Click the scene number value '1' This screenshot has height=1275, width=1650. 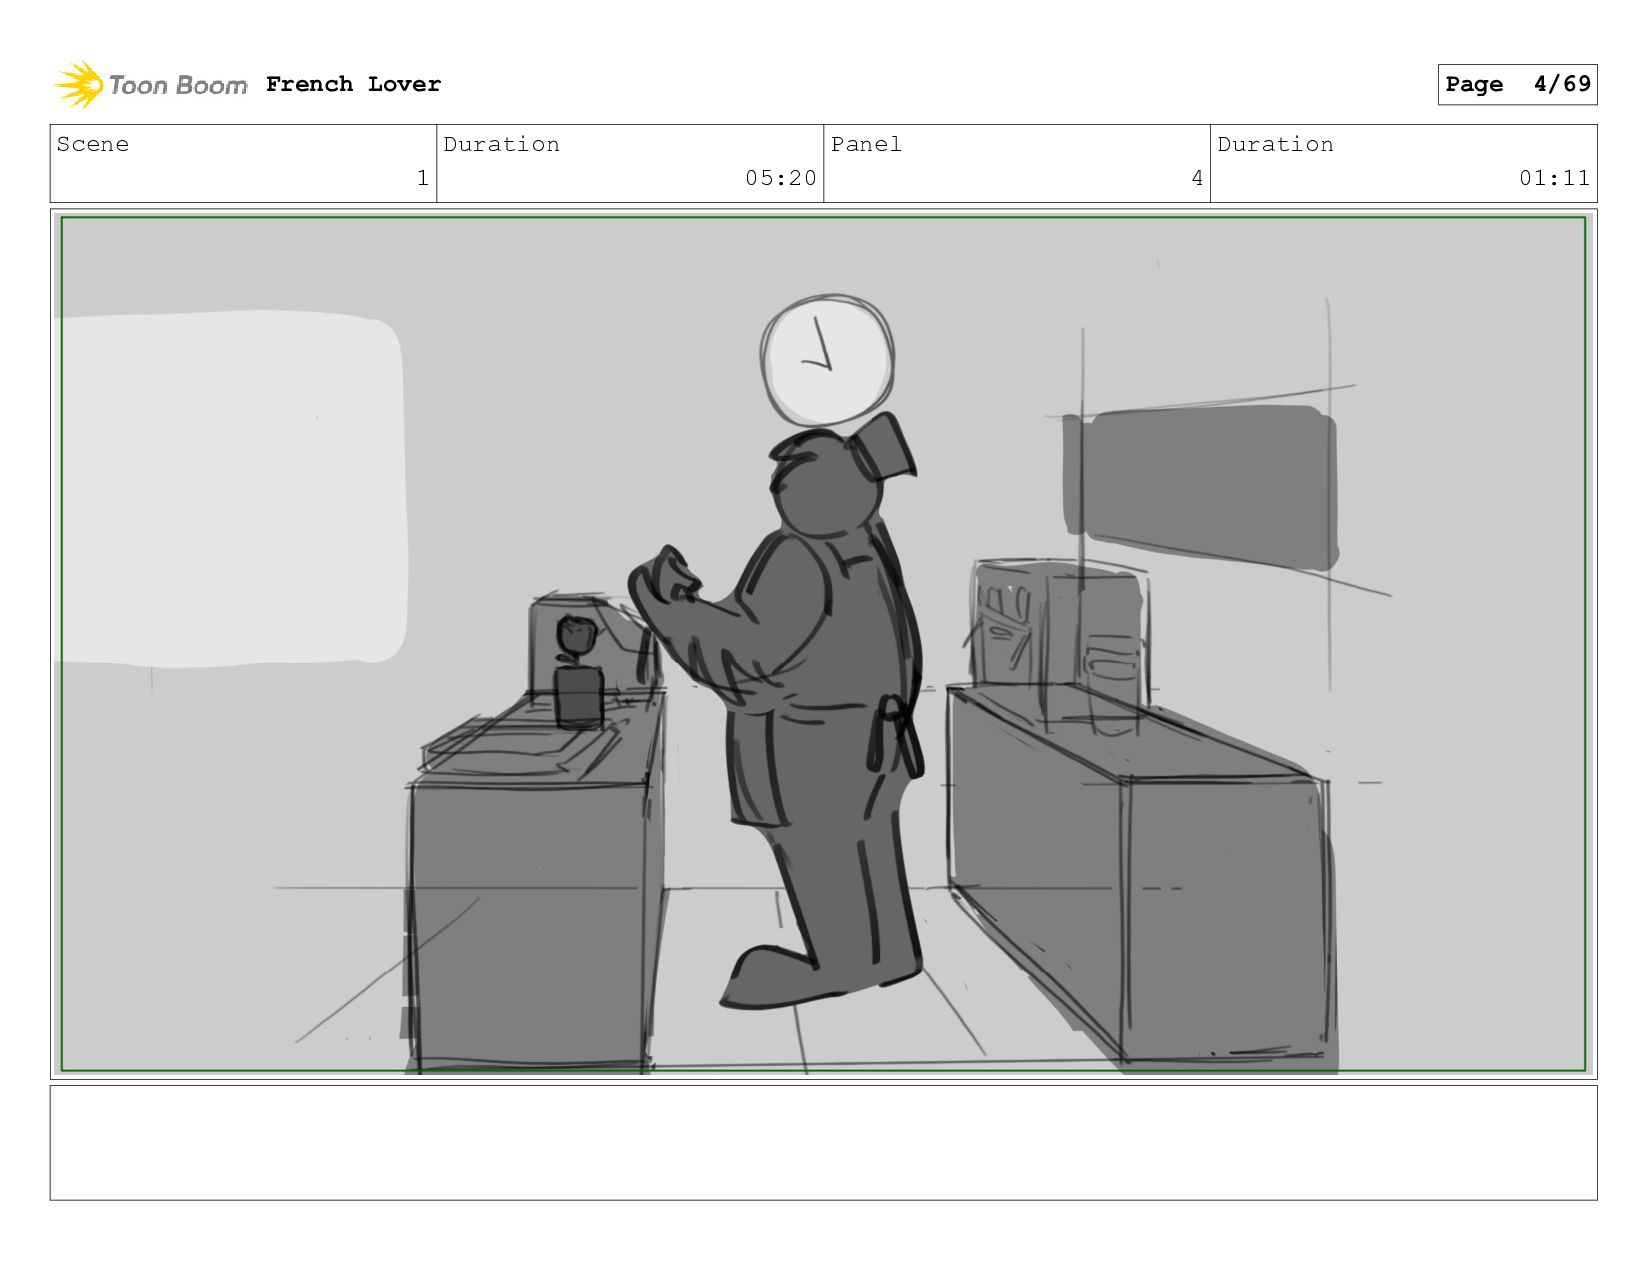(423, 178)
